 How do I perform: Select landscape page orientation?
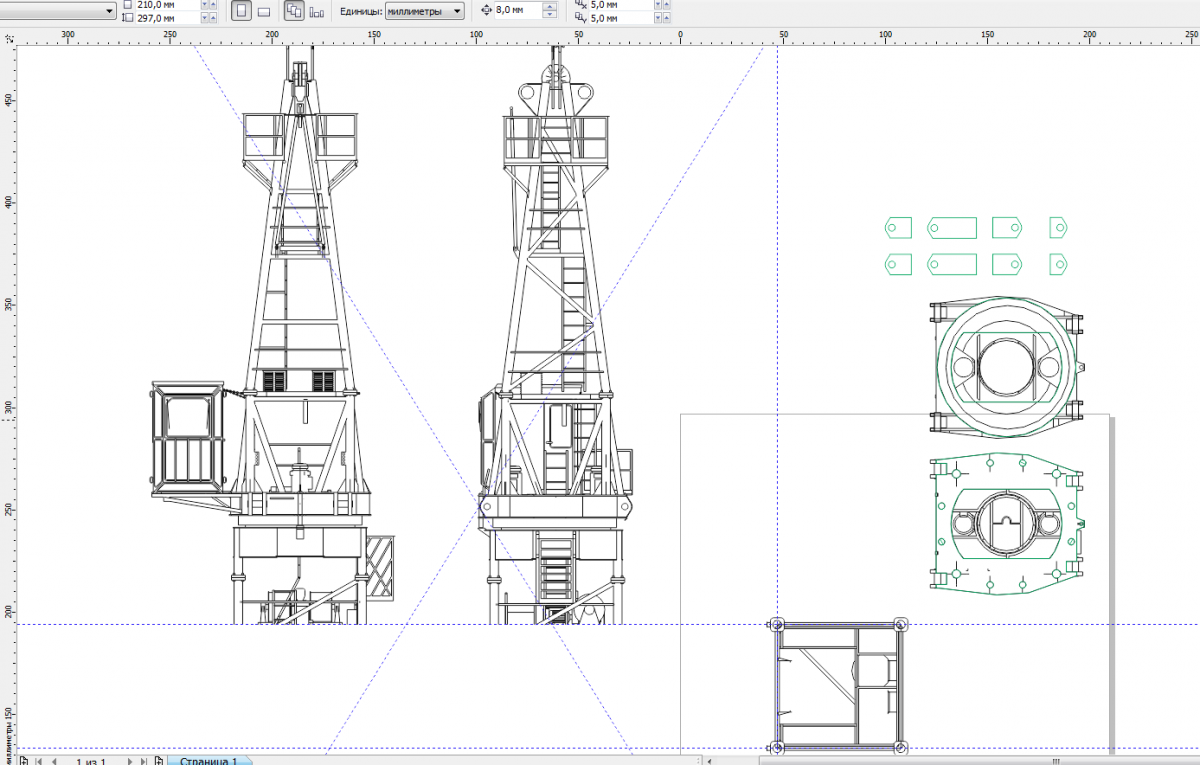264,11
